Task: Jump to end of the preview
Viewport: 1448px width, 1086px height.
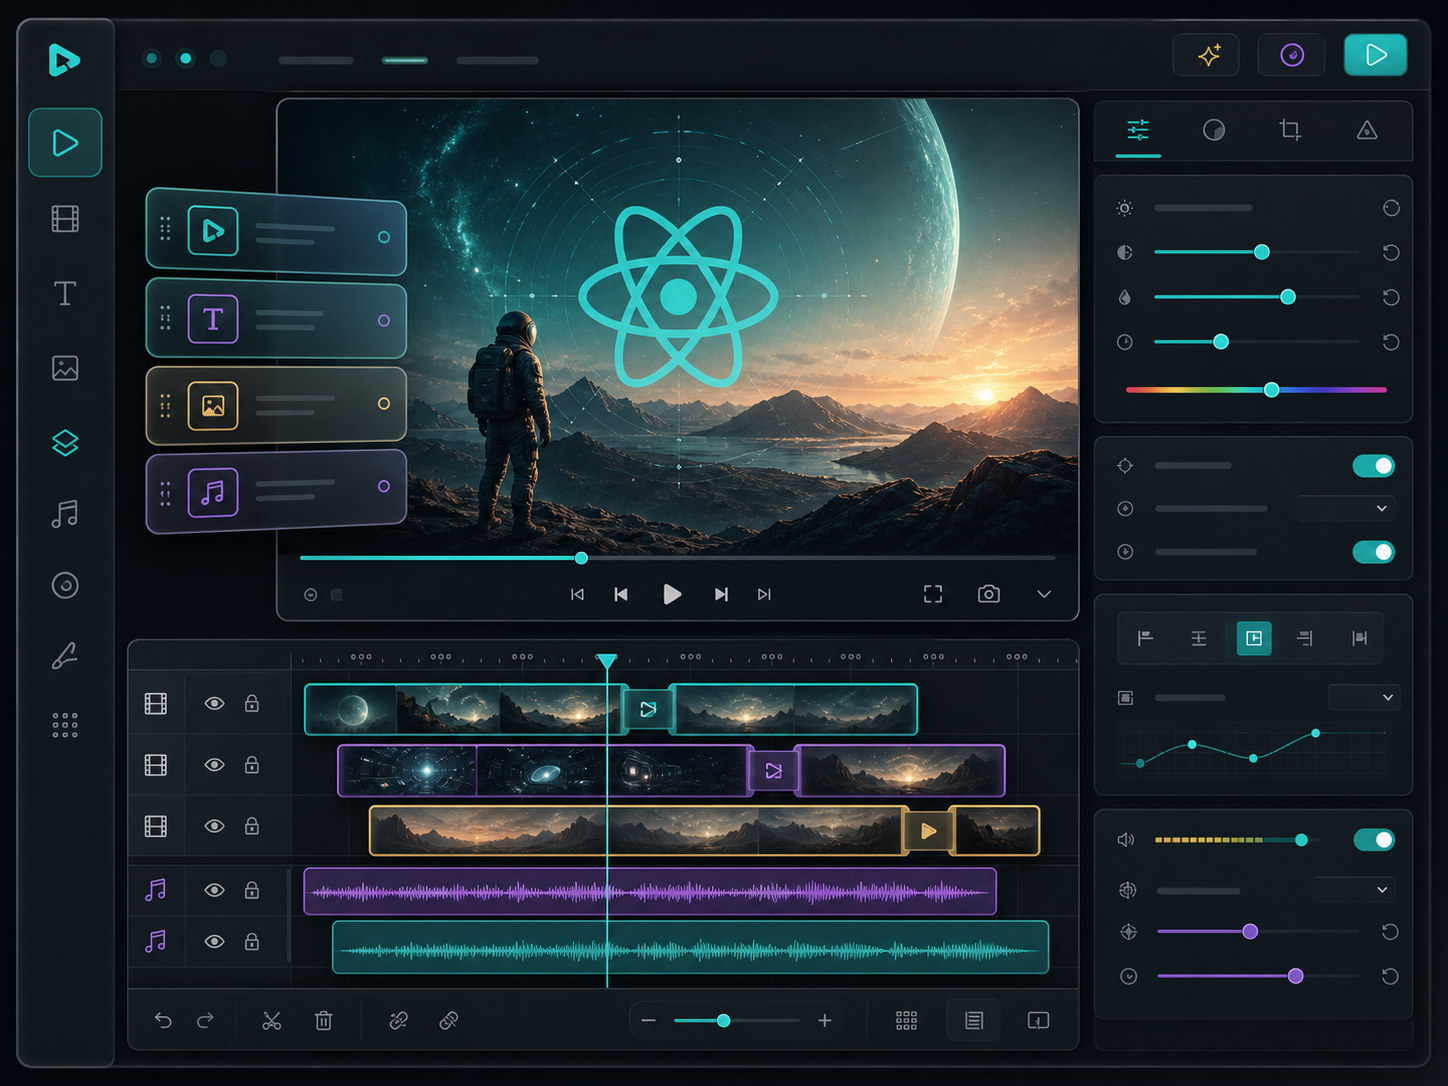Action: pos(764,594)
